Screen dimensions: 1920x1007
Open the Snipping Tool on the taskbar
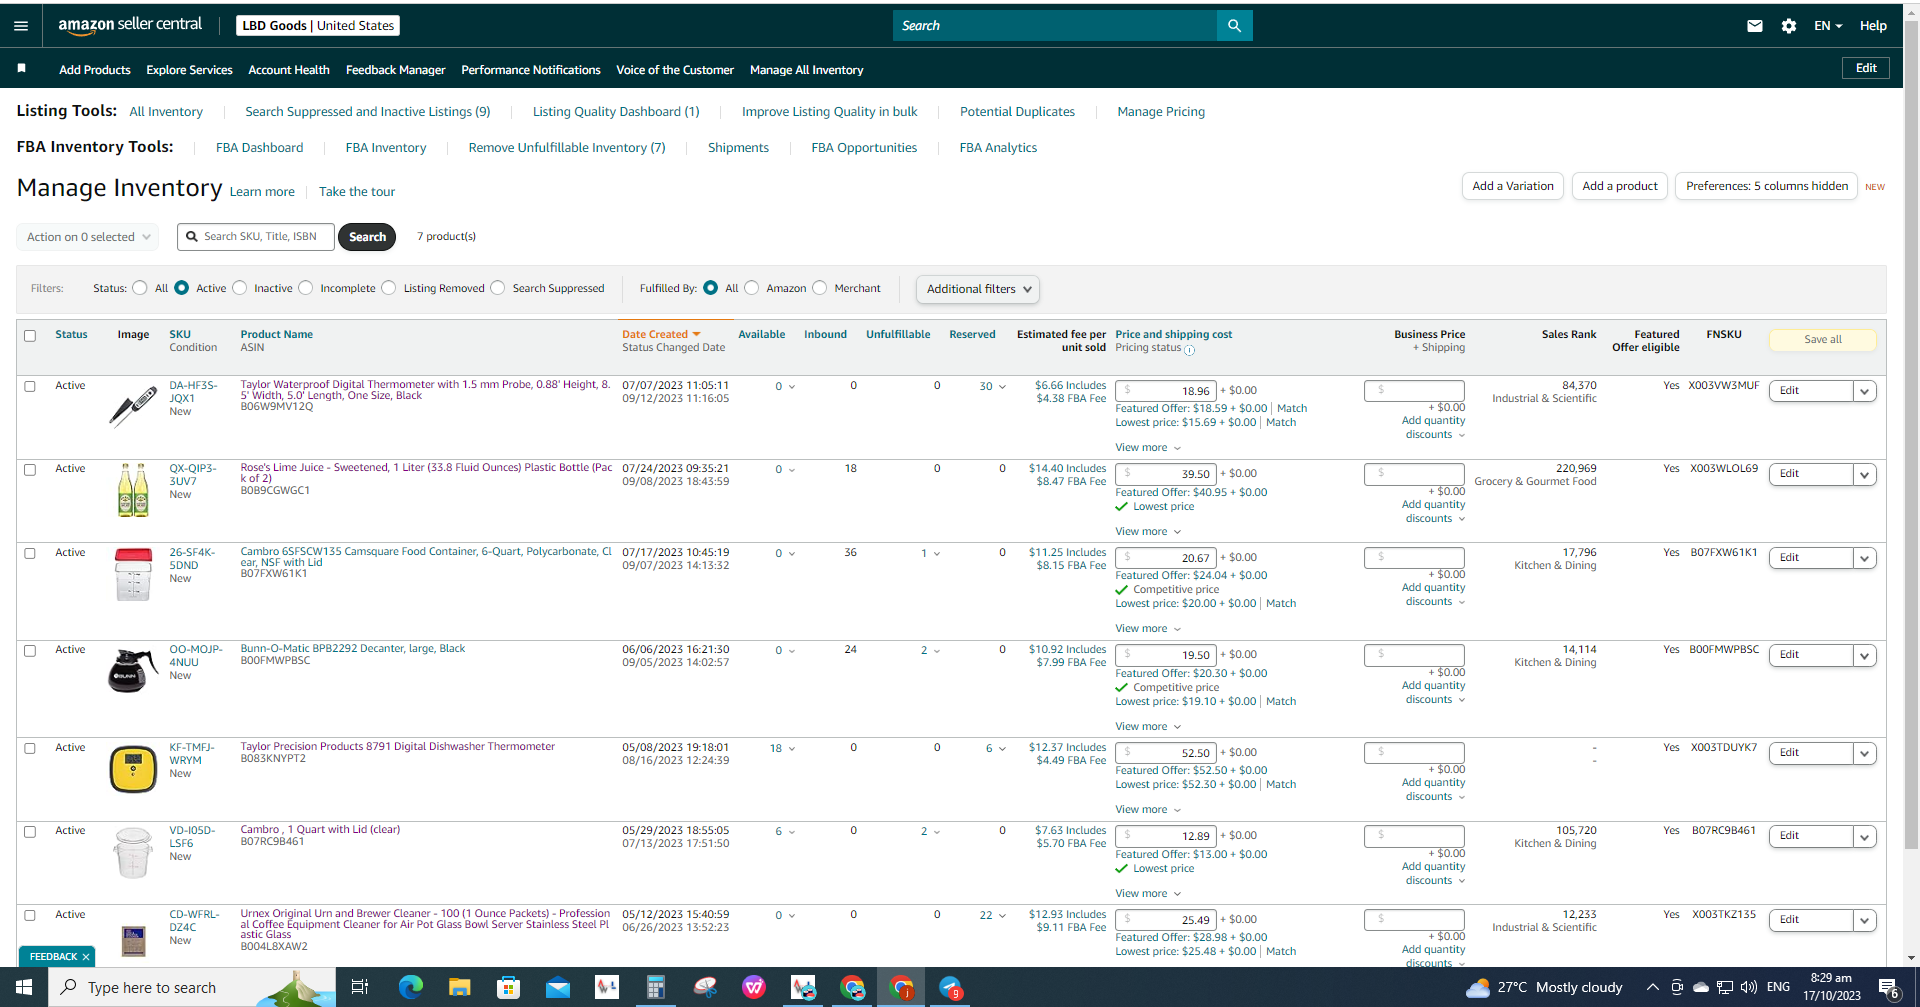coord(705,987)
